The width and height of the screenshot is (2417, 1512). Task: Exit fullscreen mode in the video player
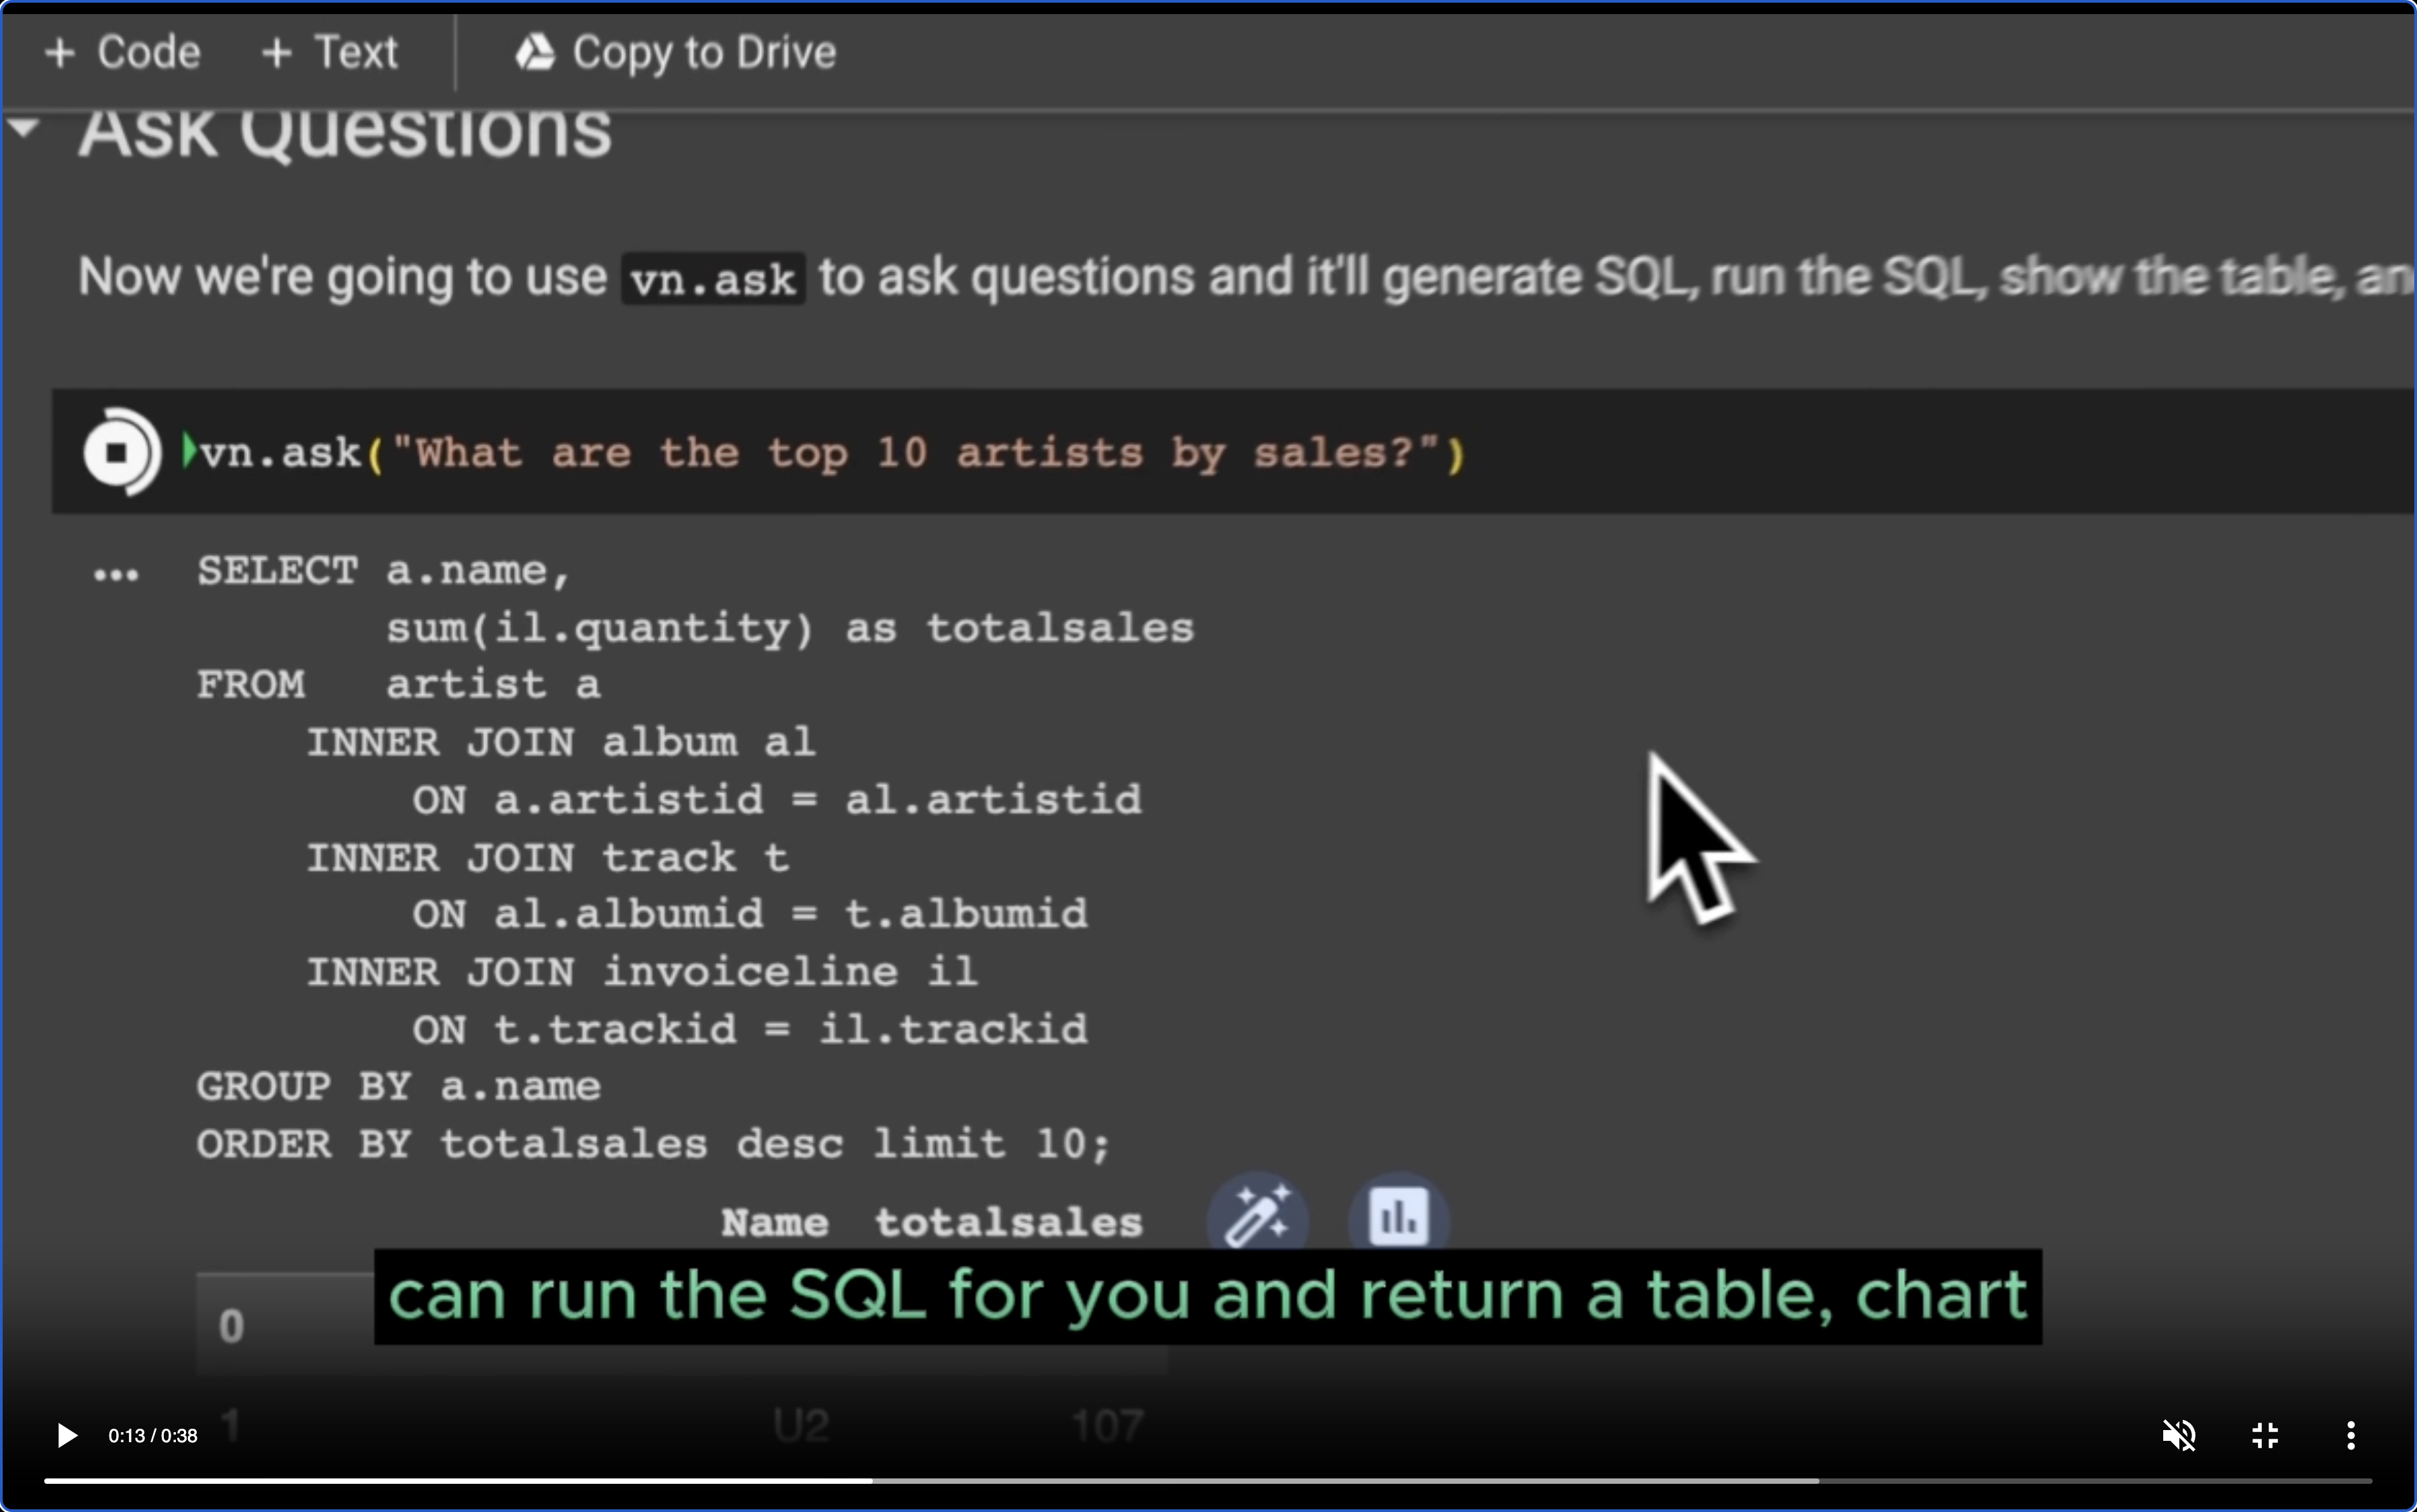pyautogui.click(x=2265, y=1435)
